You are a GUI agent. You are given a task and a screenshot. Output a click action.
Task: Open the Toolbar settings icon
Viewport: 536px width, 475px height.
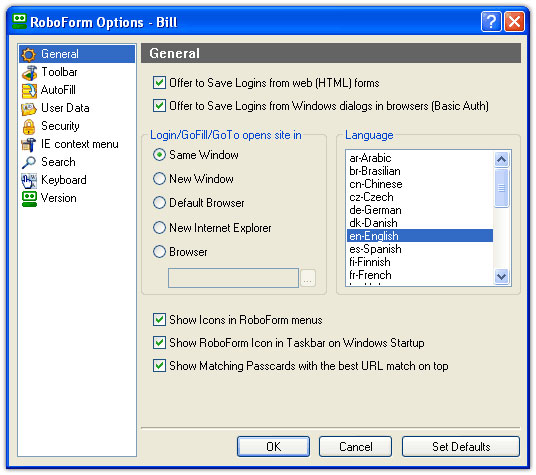pos(29,72)
